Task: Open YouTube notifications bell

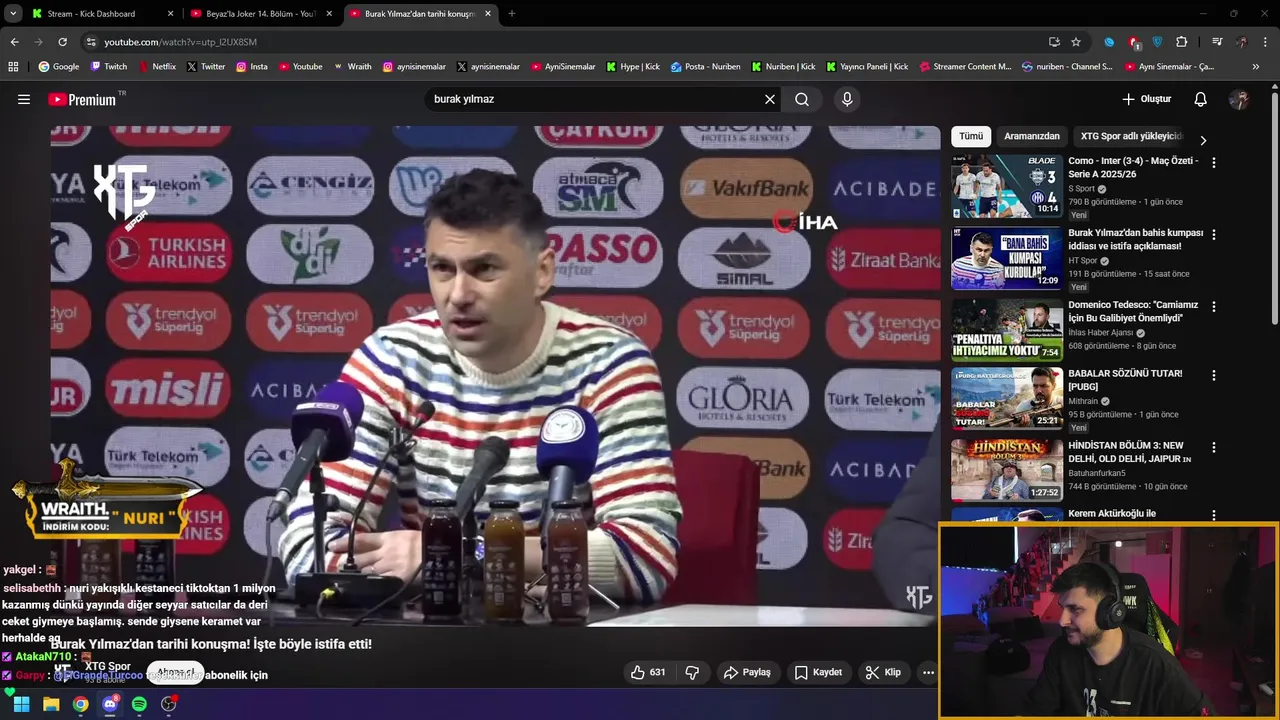Action: click(x=1201, y=99)
